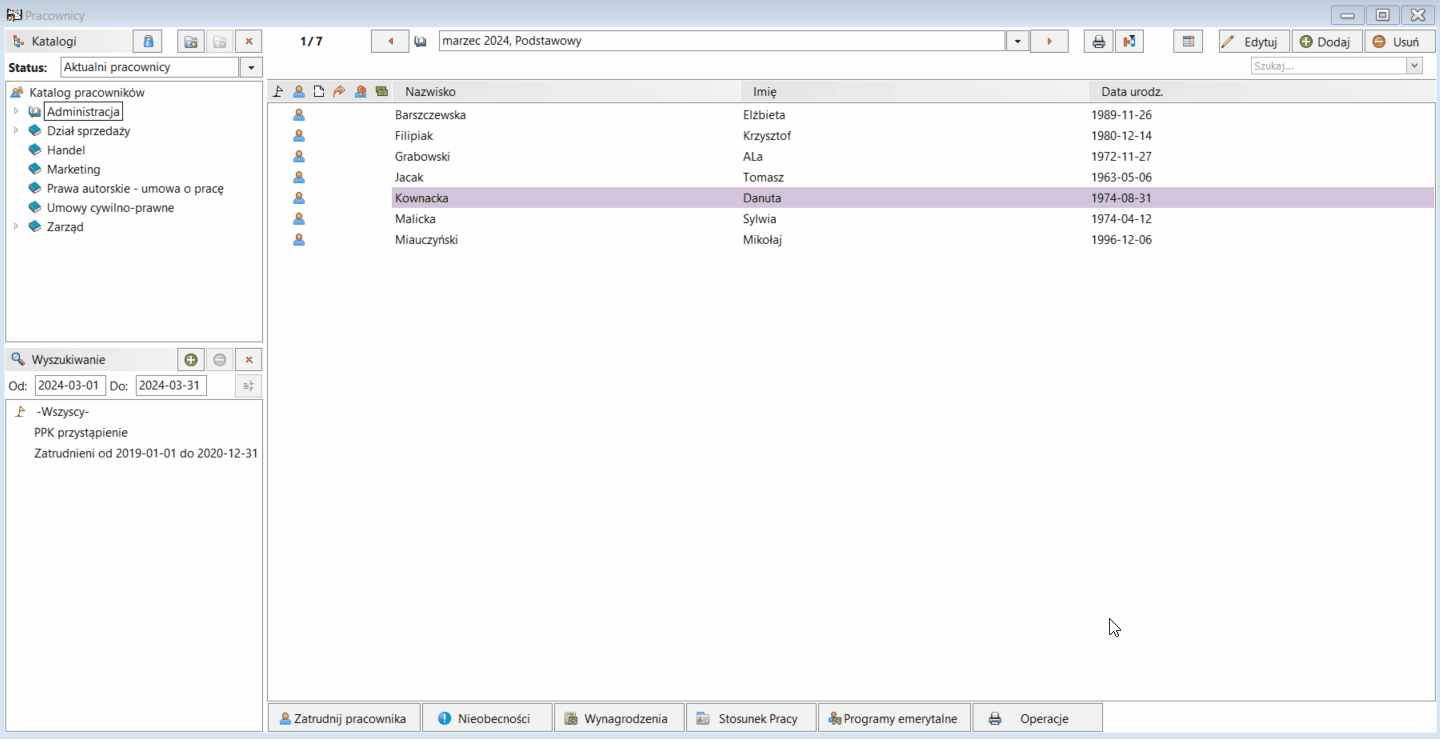The image size is (1440, 739).
Task: Click the print icon in toolbar
Action: pyautogui.click(x=1098, y=41)
